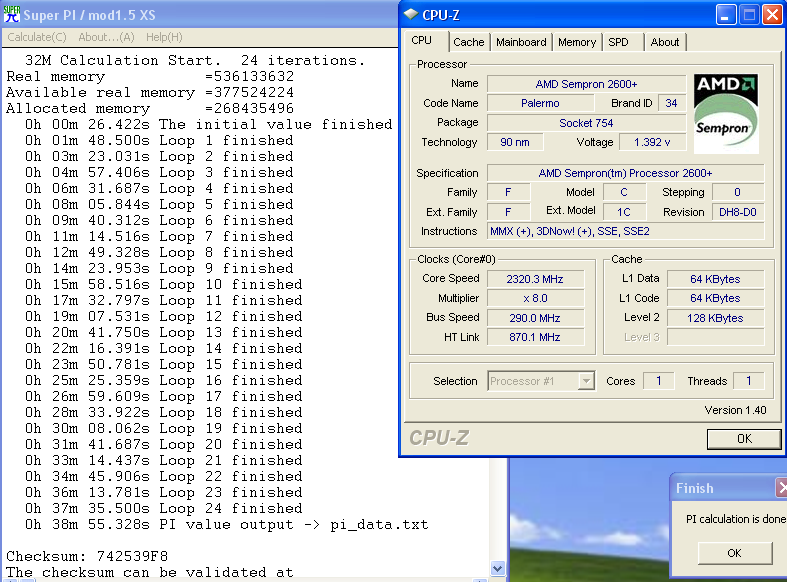Click the 'Loop 24 finished' line

[x=164, y=508]
